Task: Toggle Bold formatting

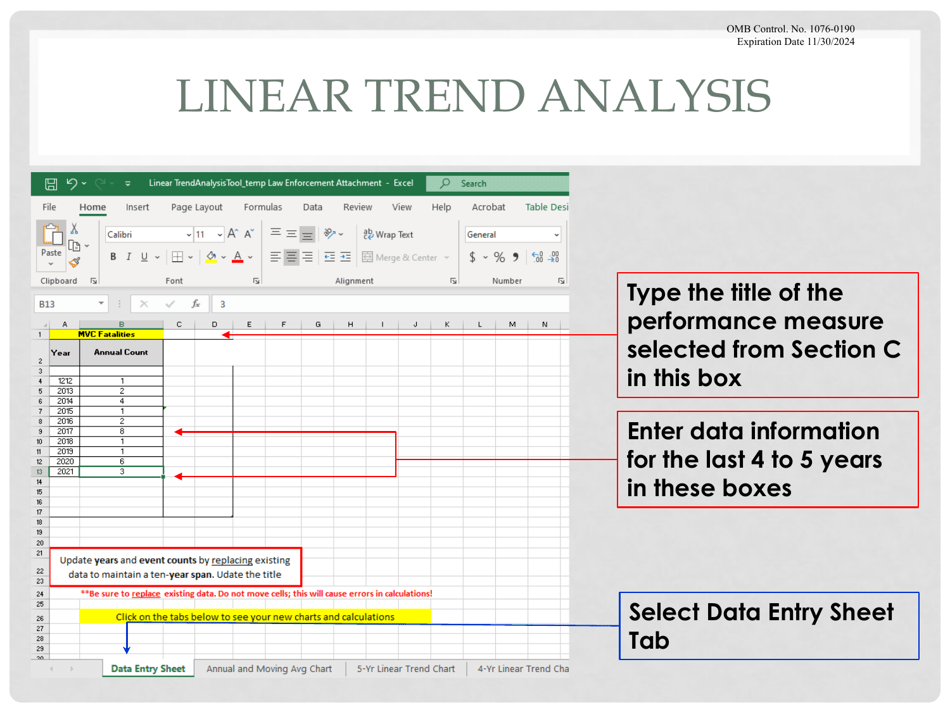Action: [x=113, y=258]
